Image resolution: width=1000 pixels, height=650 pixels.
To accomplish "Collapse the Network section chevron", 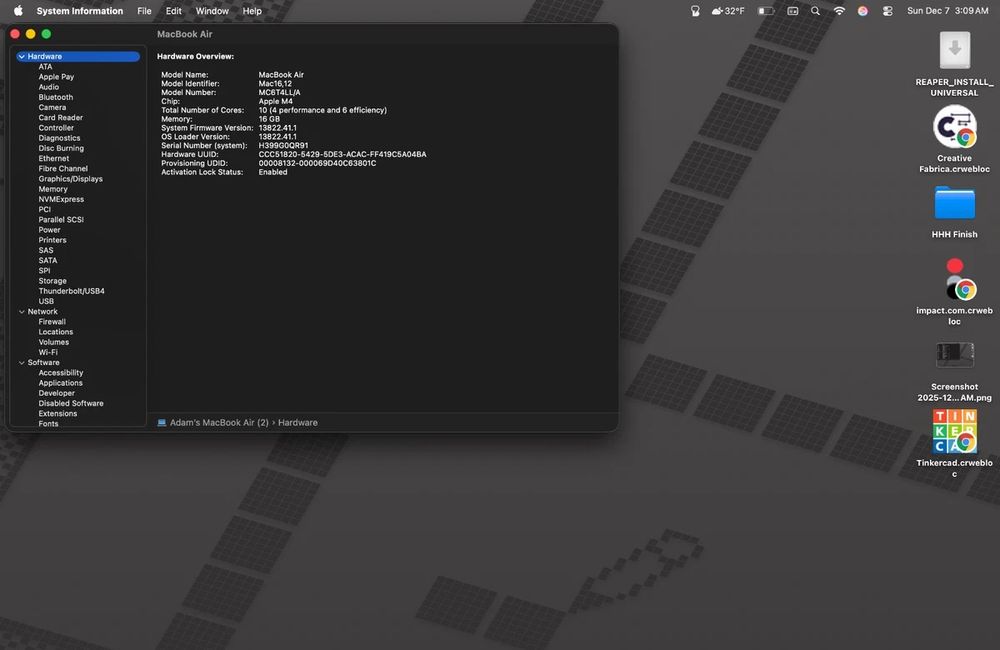I will 22,311.
